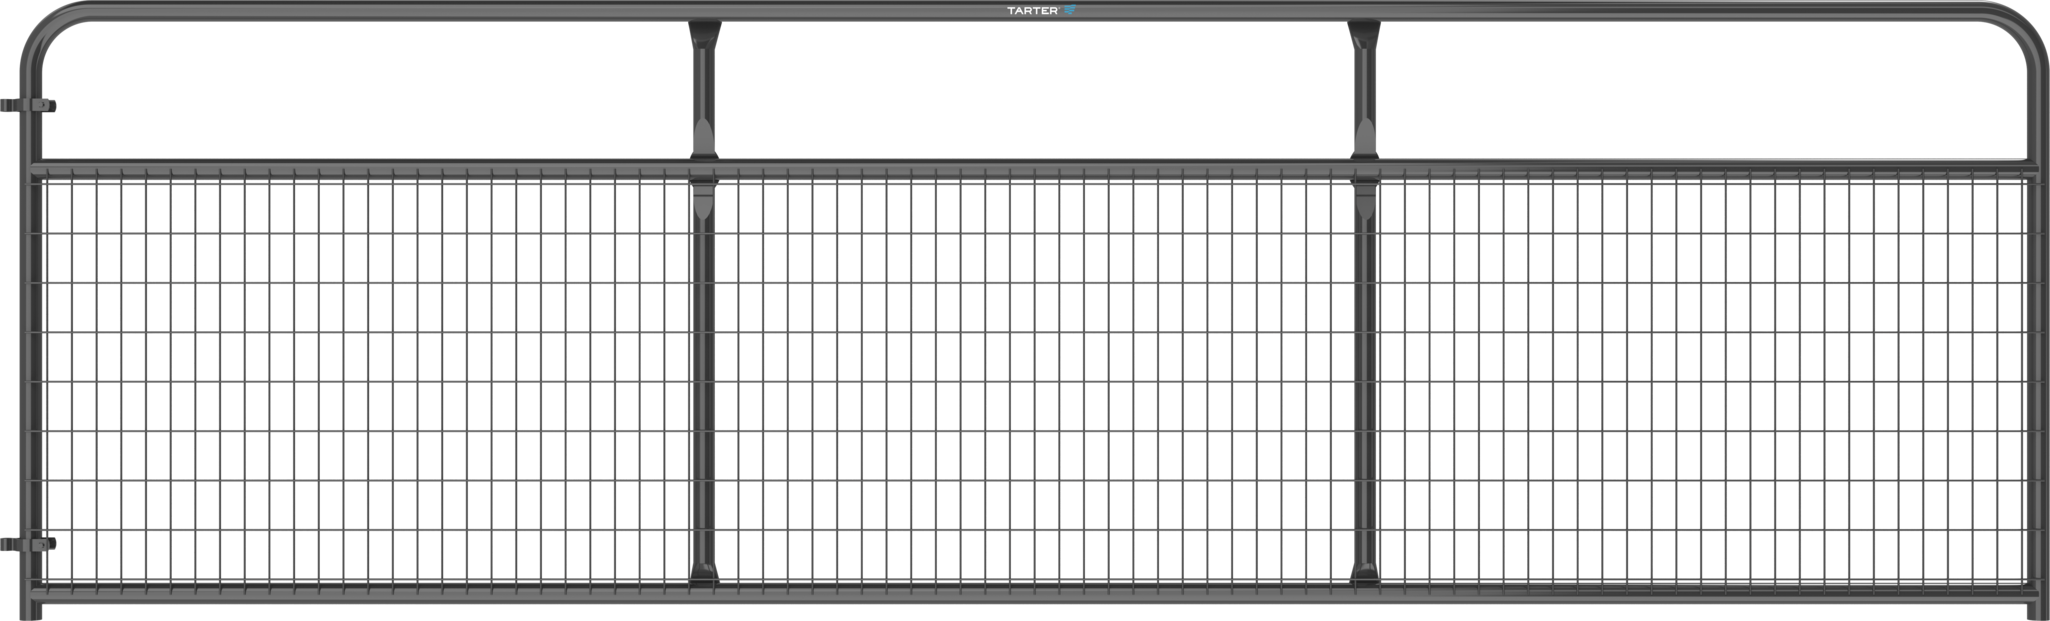Click the right brace's bottom weld joint
This screenshot has width=2050, height=621.
[1362, 574]
